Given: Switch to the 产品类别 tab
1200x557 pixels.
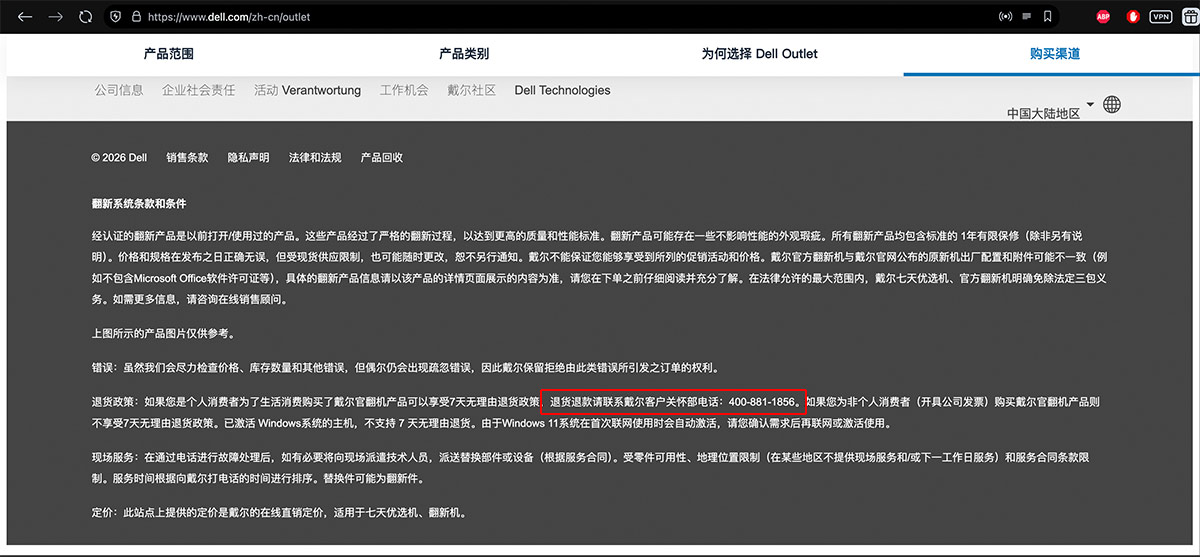Looking at the screenshot, I should [464, 54].
